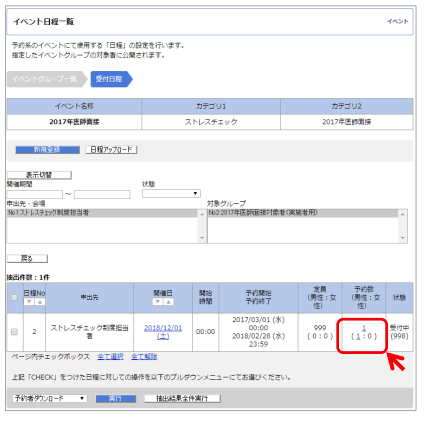Select the 受付日程 breadcrumb step

pos(110,79)
